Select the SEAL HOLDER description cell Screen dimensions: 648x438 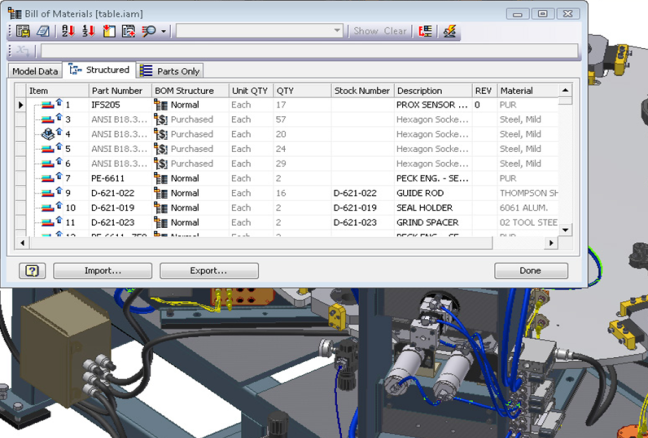pos(433,208)
